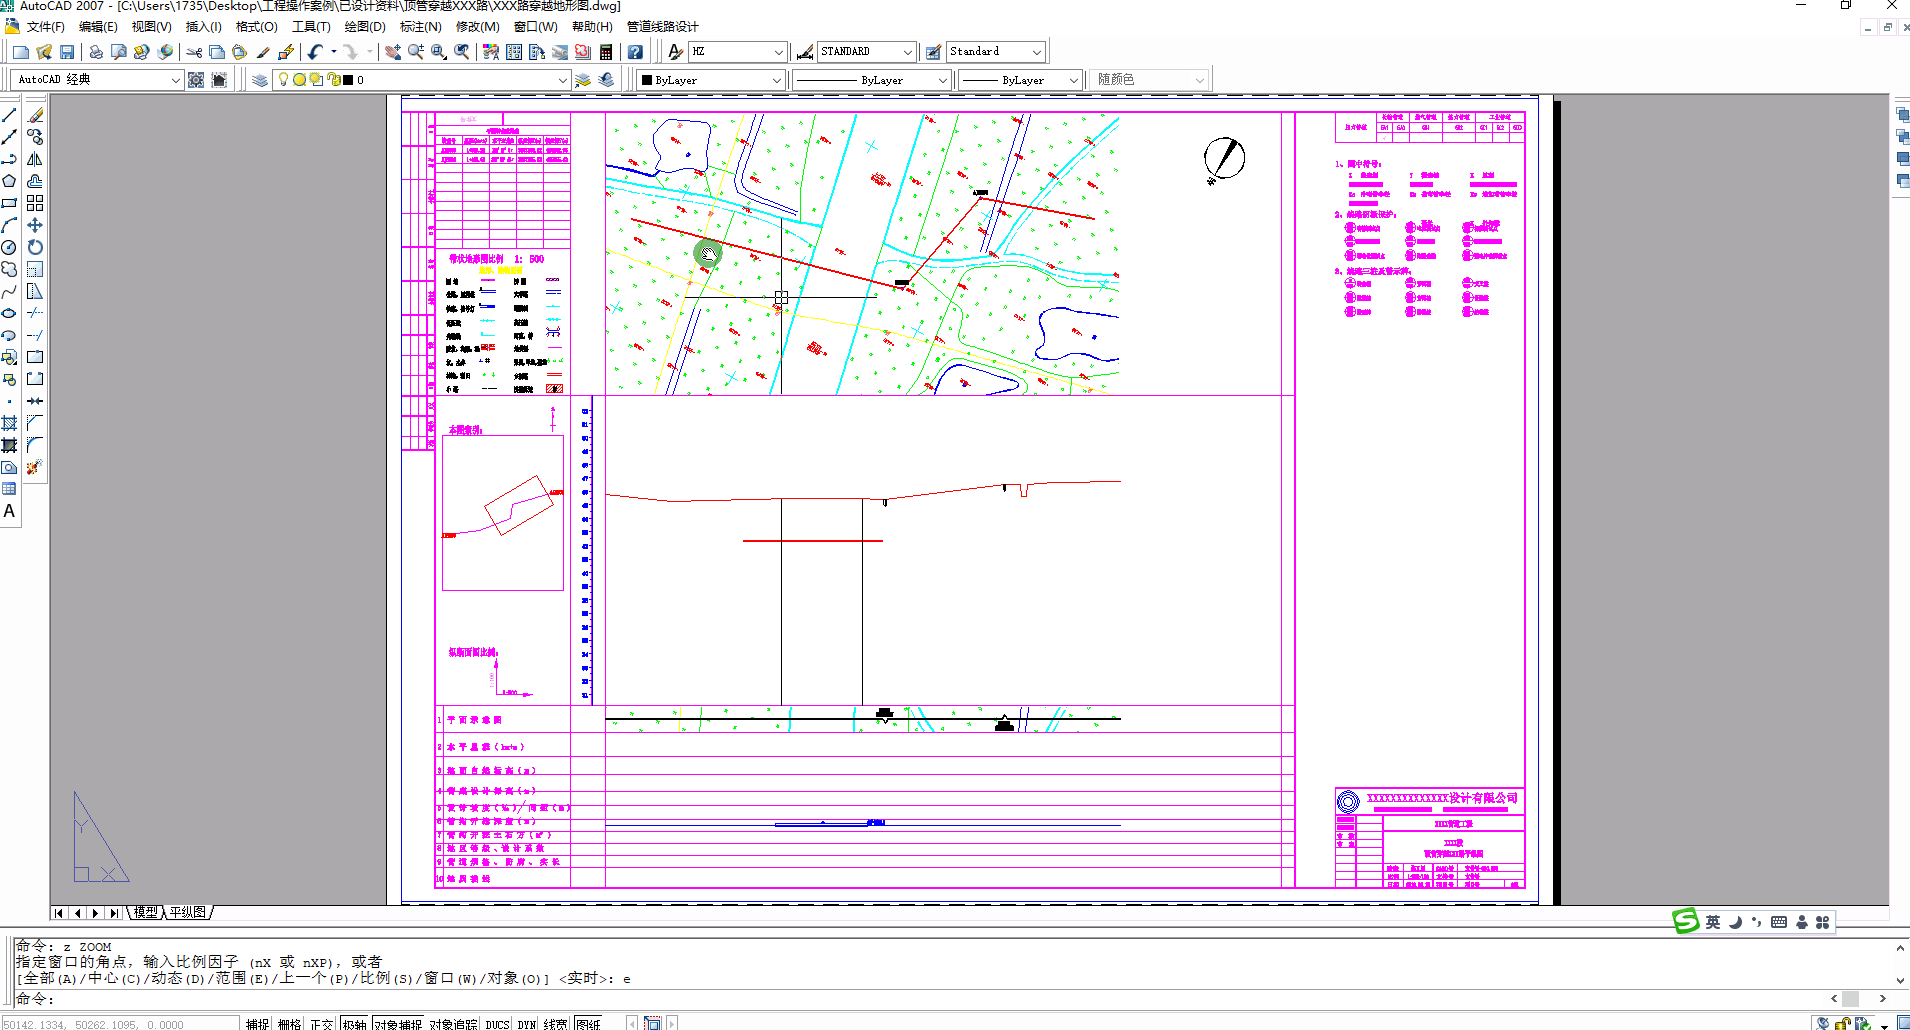
Task: Select the Erase tool
Action: [35, 115]
